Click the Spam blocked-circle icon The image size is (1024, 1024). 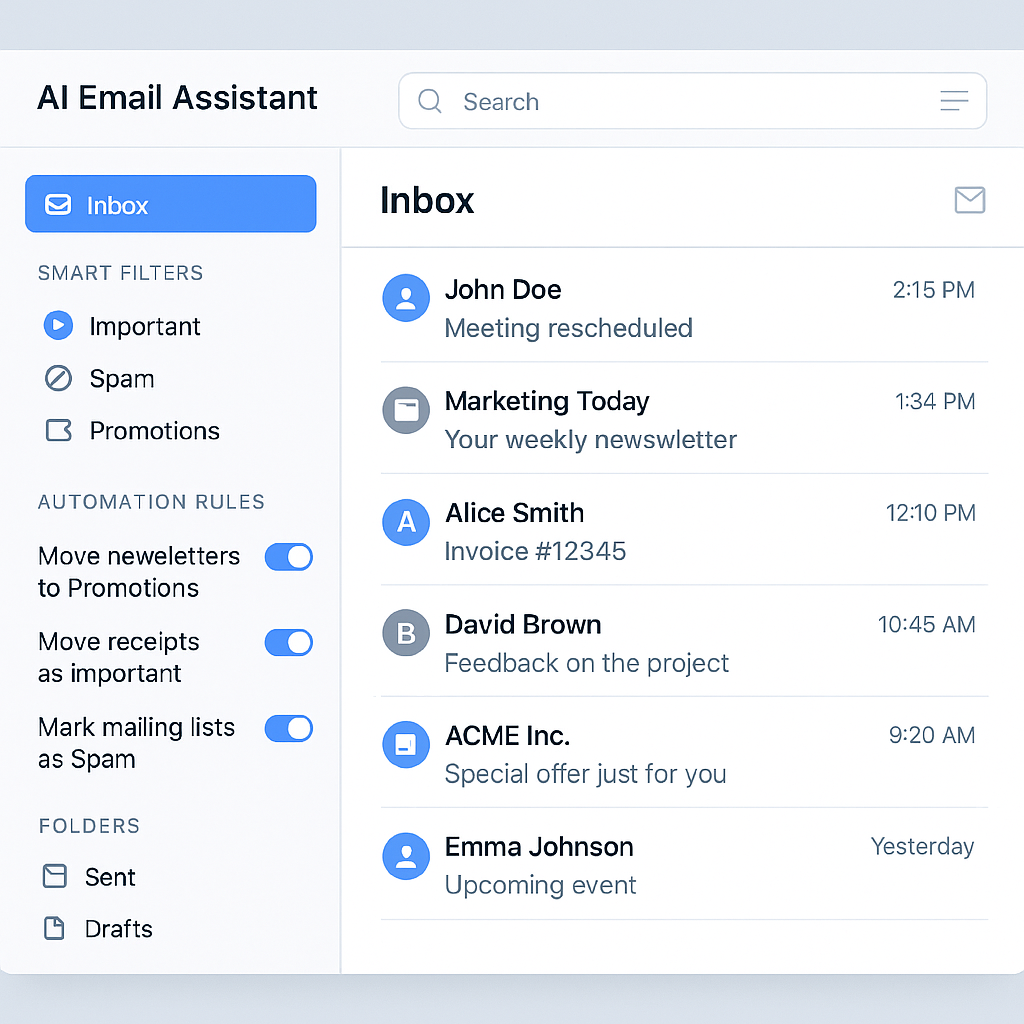[58, 378]
